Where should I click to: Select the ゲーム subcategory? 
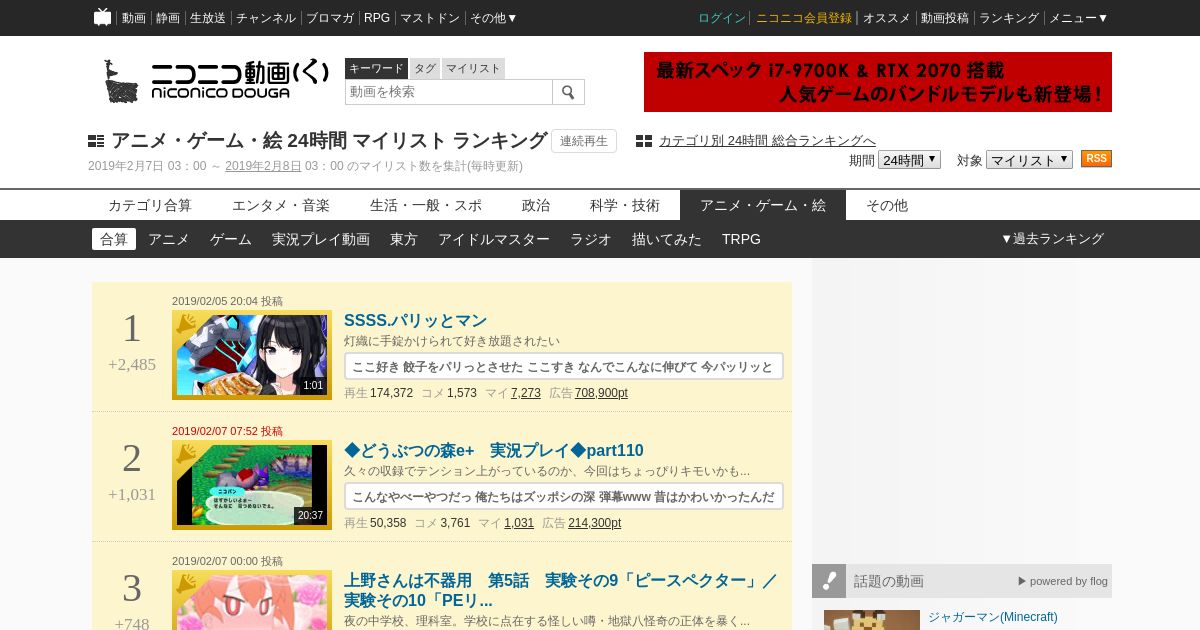point(231,239)
